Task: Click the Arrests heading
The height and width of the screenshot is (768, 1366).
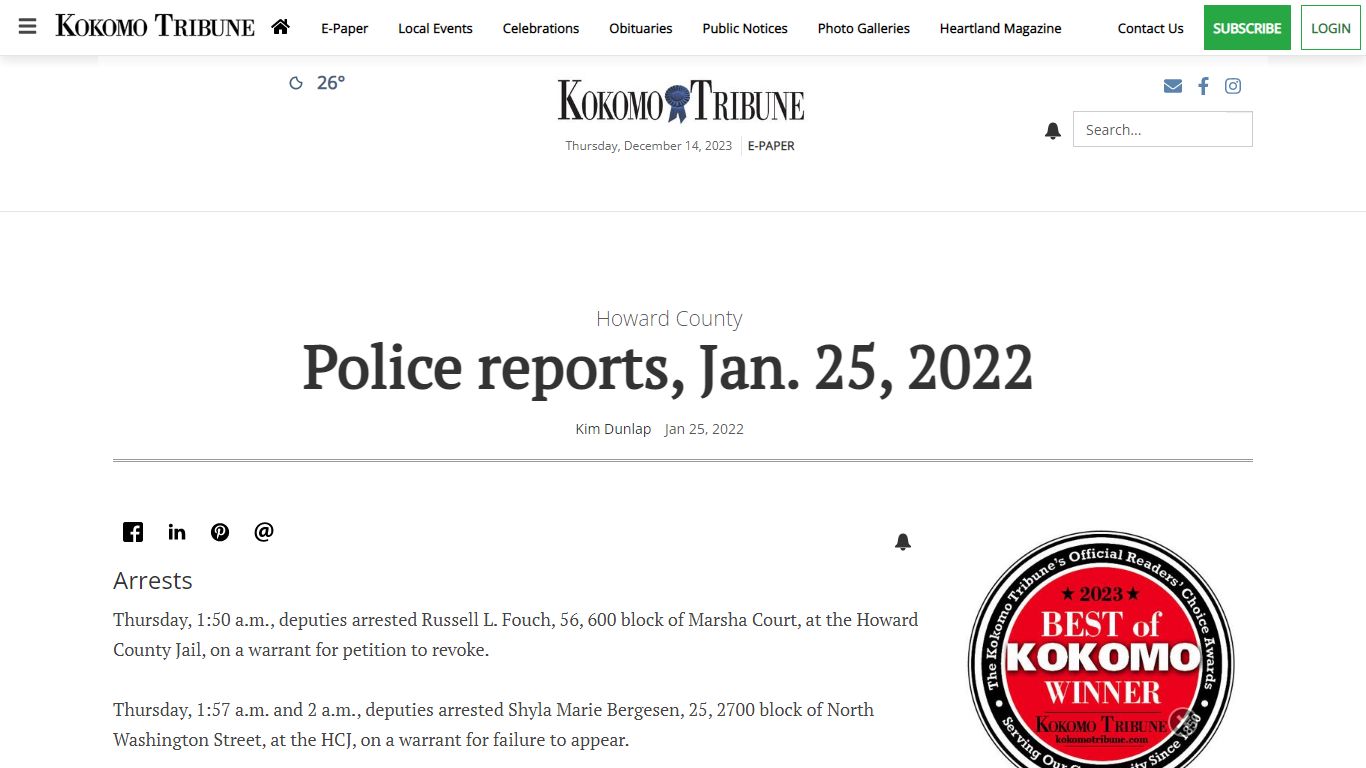Action: 153,581
